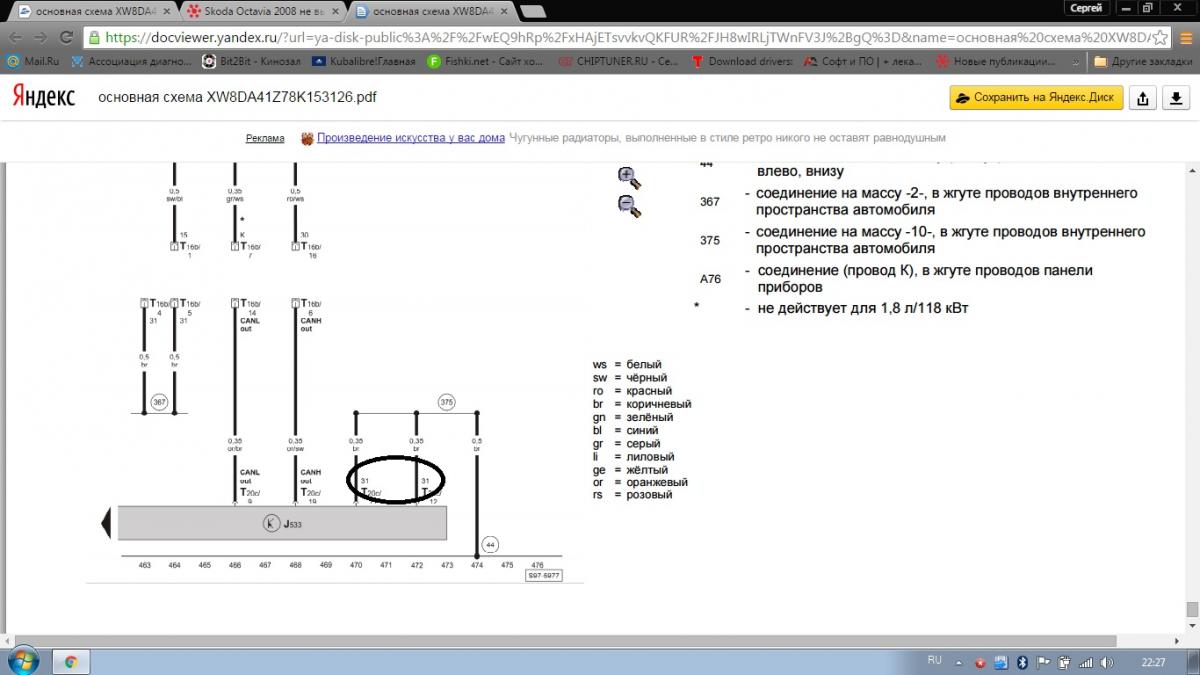Click the vertical page scrollbar thumb
Viewport: 1200px width, 675px height.
1192,609
